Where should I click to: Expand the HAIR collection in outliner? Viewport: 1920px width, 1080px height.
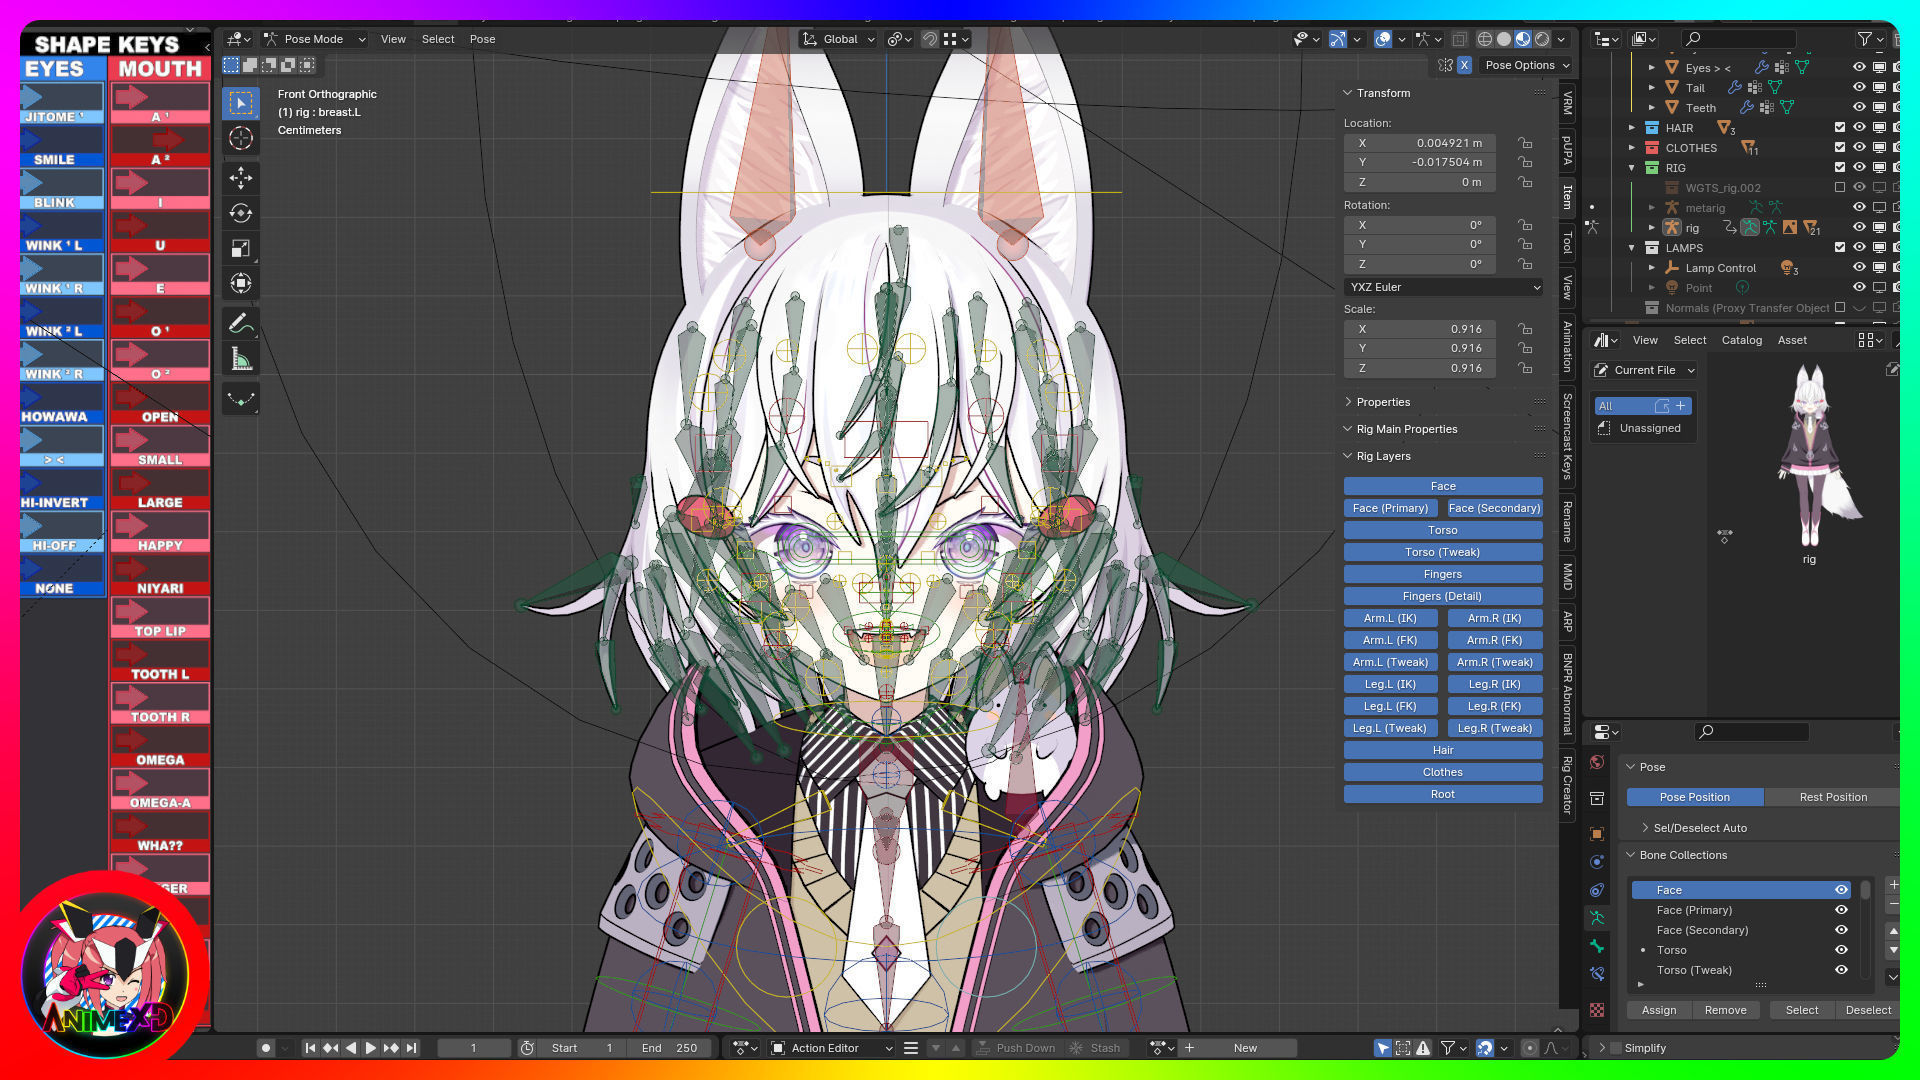[1632, 128]
